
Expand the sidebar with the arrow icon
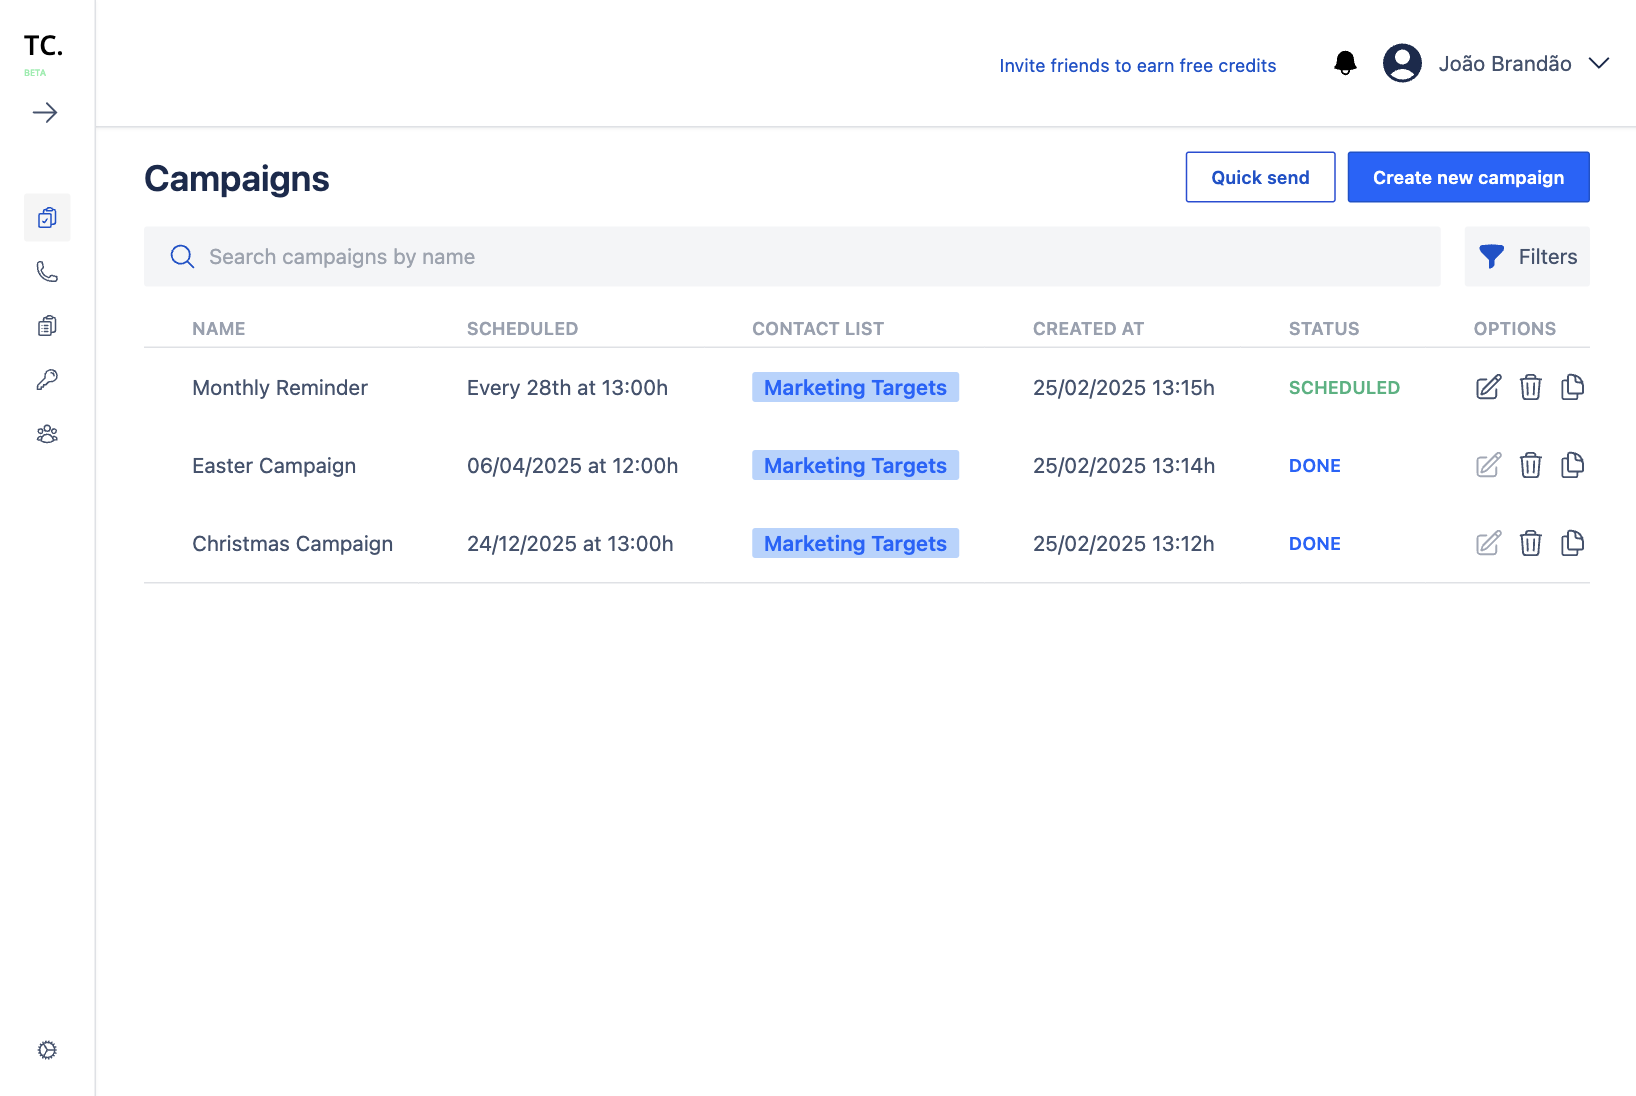click(x=45, y=113)
